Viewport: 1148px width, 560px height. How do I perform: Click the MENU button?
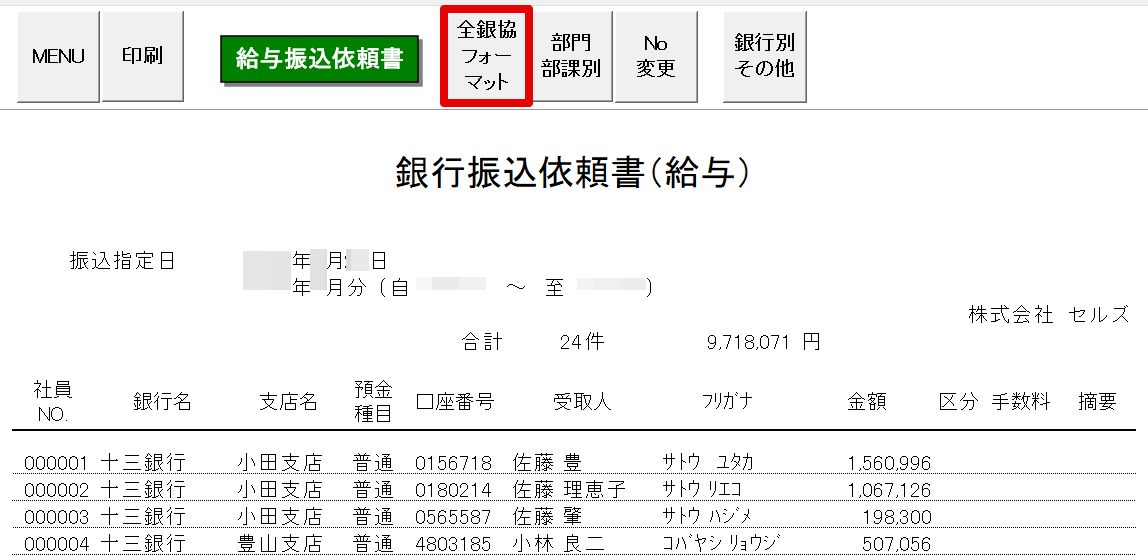click(x=58, y=57)
